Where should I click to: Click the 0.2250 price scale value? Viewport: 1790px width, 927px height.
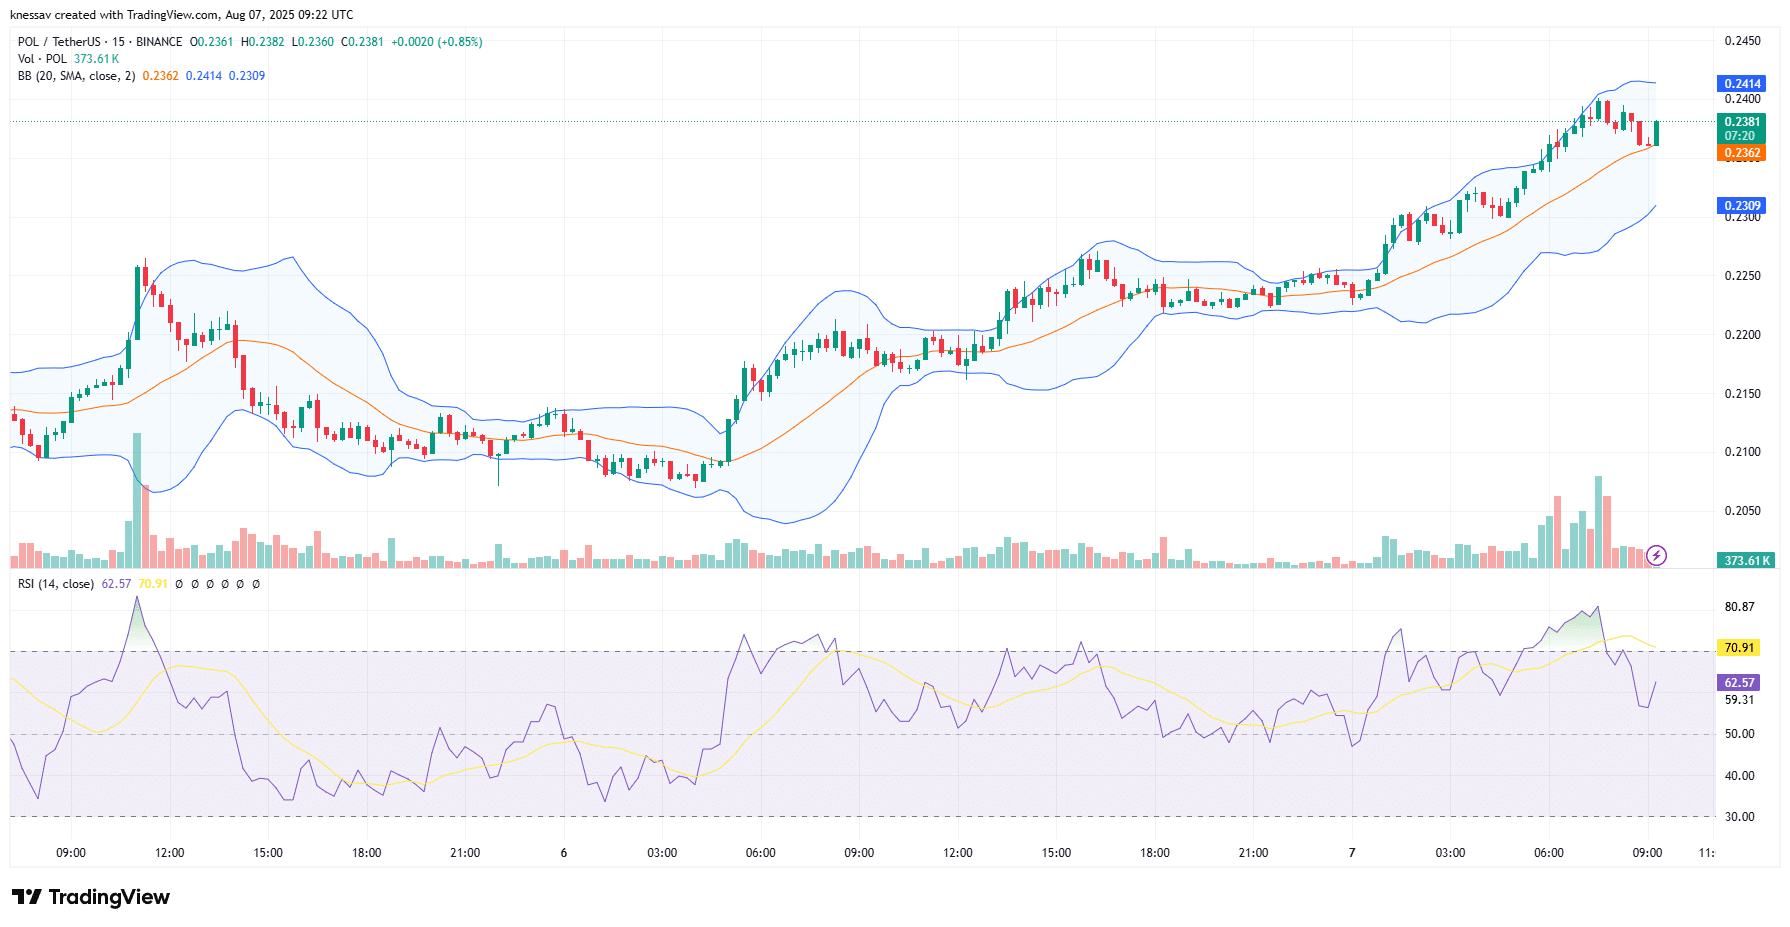coord(1743,276)
